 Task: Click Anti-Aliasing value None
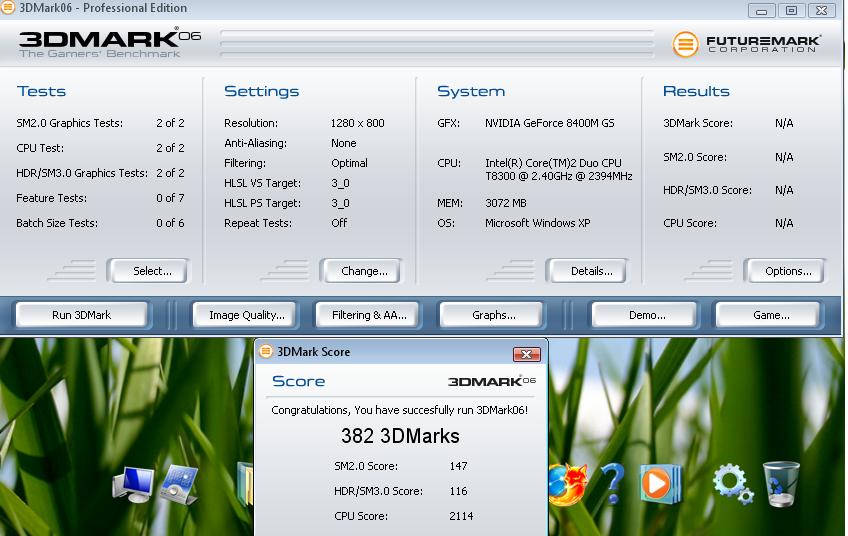coord(343,143)
